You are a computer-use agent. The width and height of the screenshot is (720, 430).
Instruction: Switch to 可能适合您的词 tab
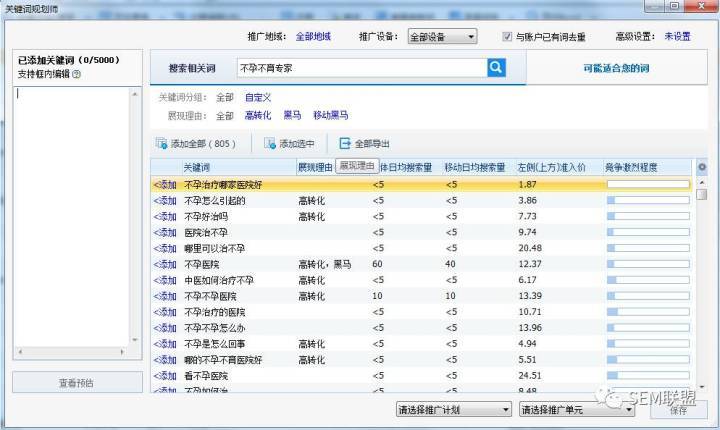pyautogui.click(x=616, y=68)
